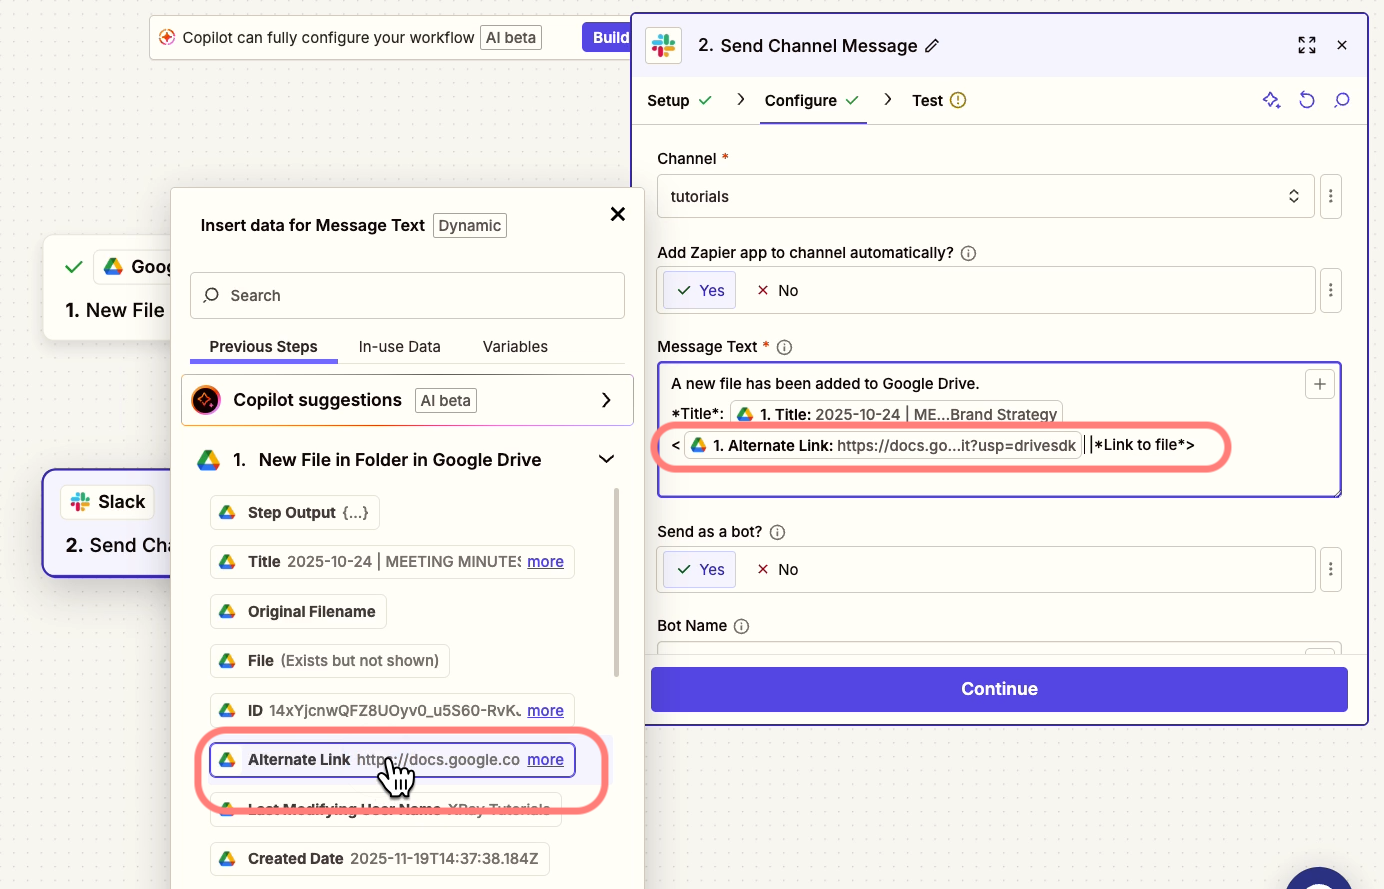
Task: Click info icon beside Bot Name
Action: [x=741, y=626]
